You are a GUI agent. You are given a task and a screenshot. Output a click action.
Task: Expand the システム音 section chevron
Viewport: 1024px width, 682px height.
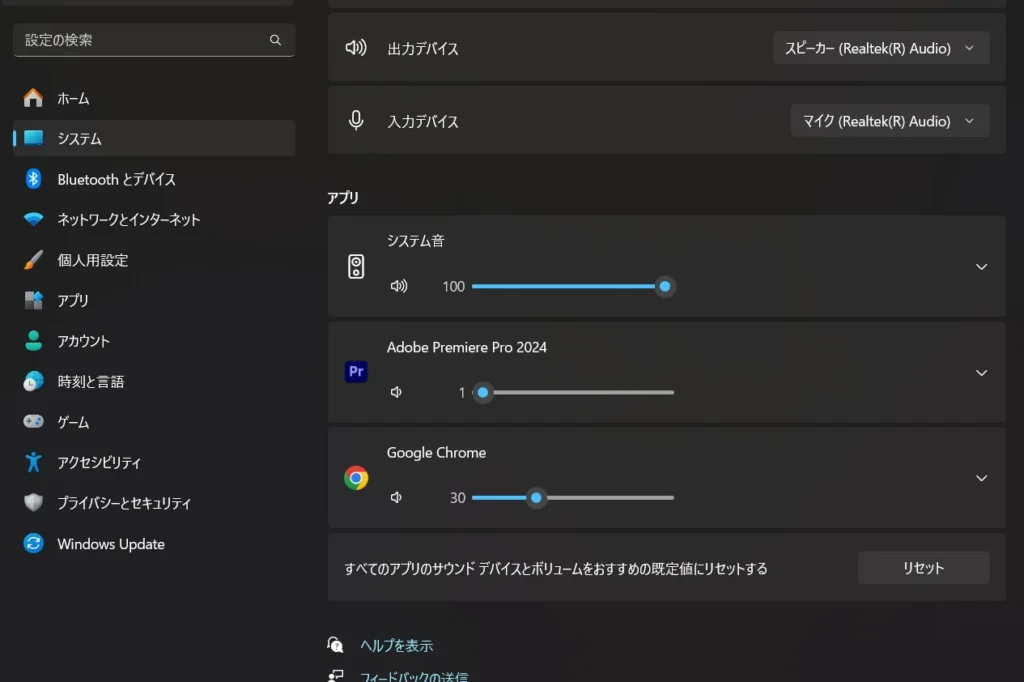click(x=981, y=267)
